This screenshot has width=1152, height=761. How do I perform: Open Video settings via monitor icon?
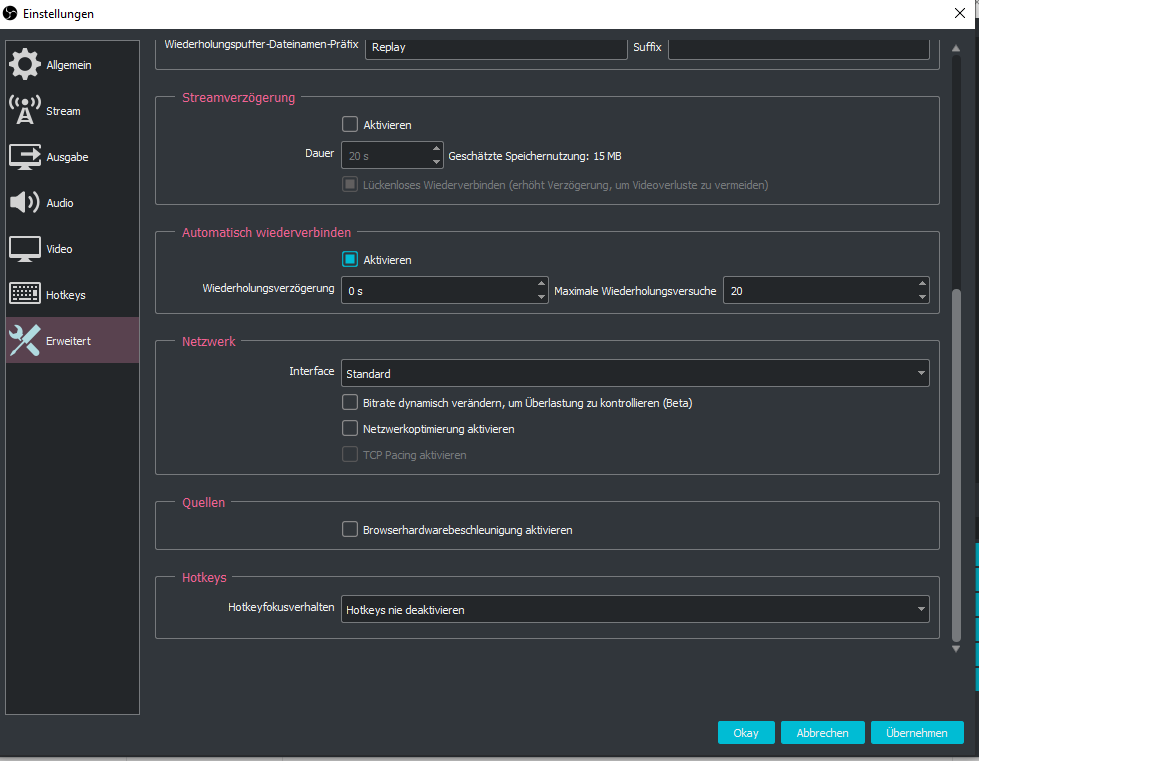[x=25, y=249]
